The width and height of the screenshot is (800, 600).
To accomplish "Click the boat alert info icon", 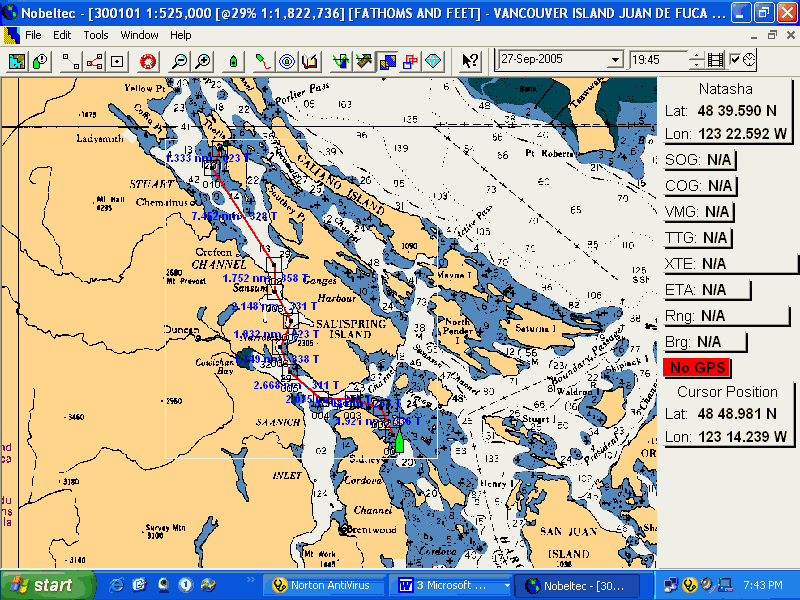I will coord(40,61).
